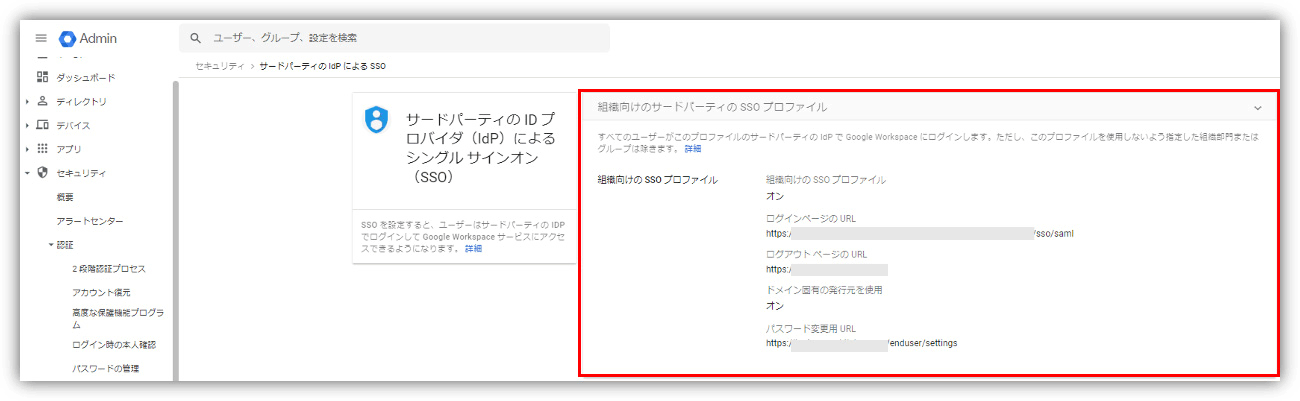The height and width of the screenshot is (401, 1300).
Task: Click the セキュリティ shield icon in sidebar
Action: [x=42, y=173]
